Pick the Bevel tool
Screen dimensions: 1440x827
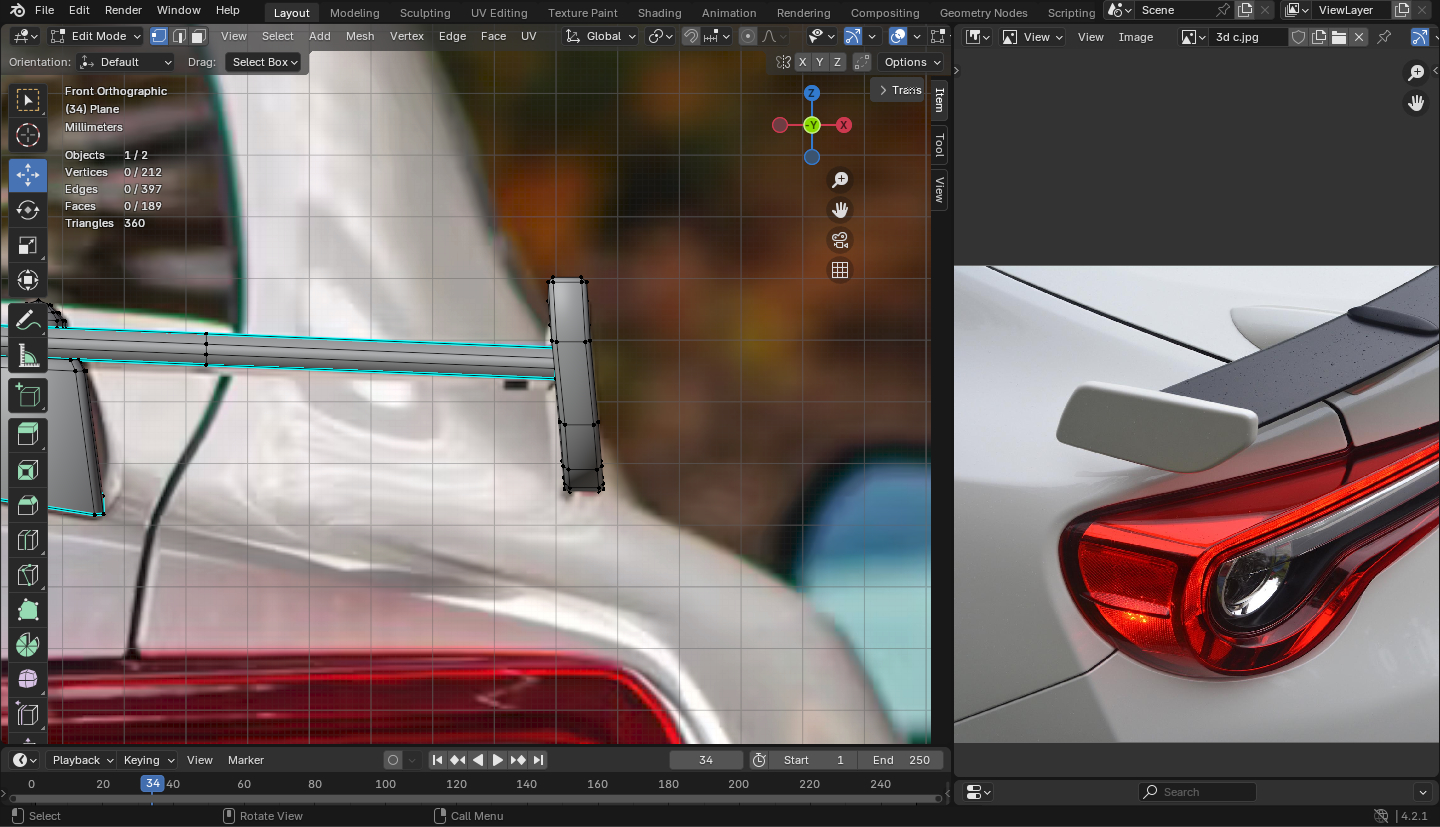[28, 505]
